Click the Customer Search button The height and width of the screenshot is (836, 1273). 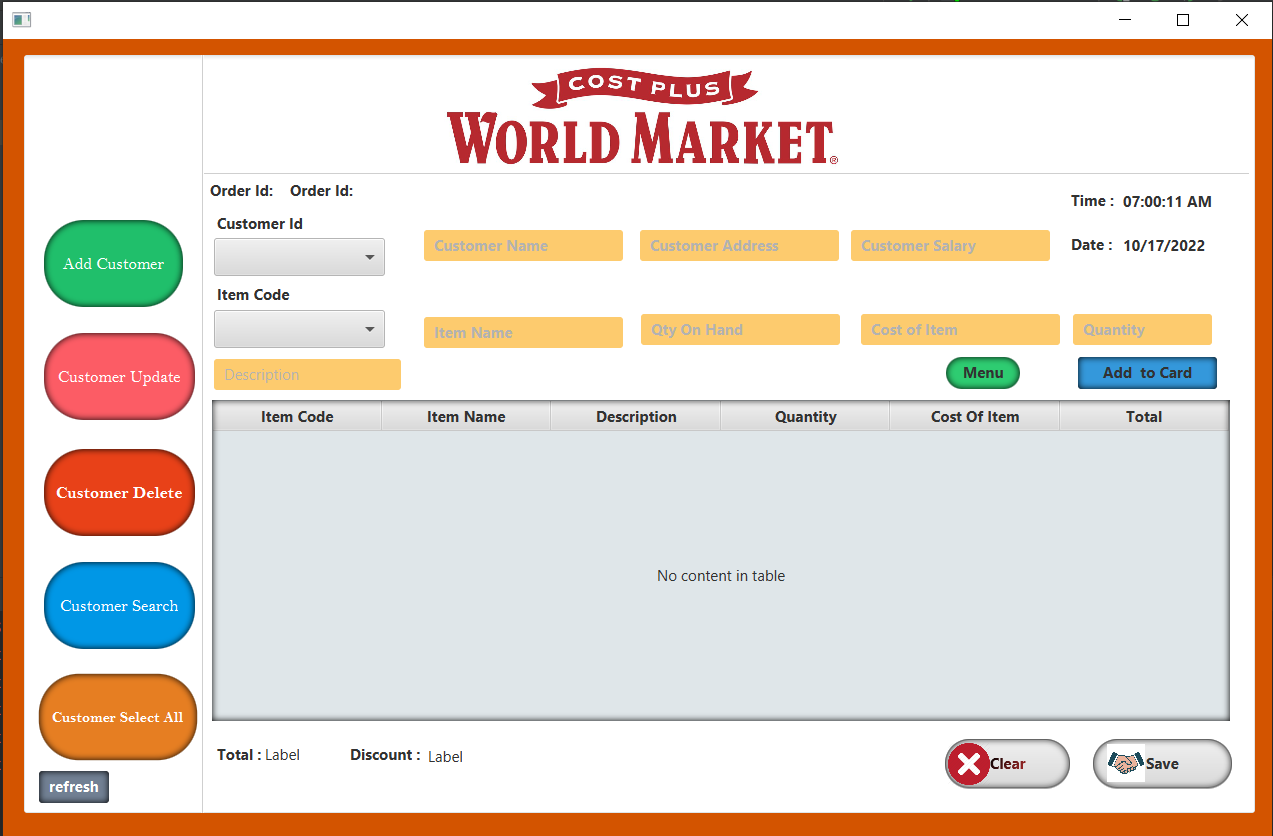tap(119, 606)
